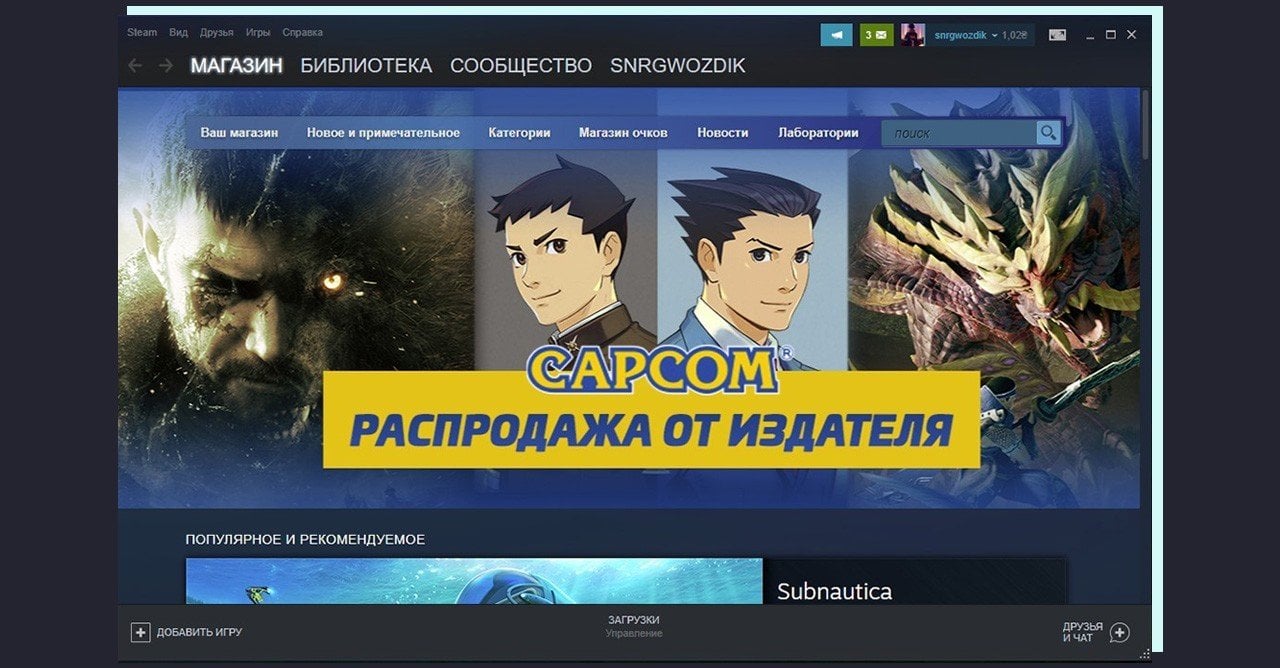Open the Ваш магазин store menu
Image resolution: width=1280 pixels, height=668 pixels.
[239, 133]
